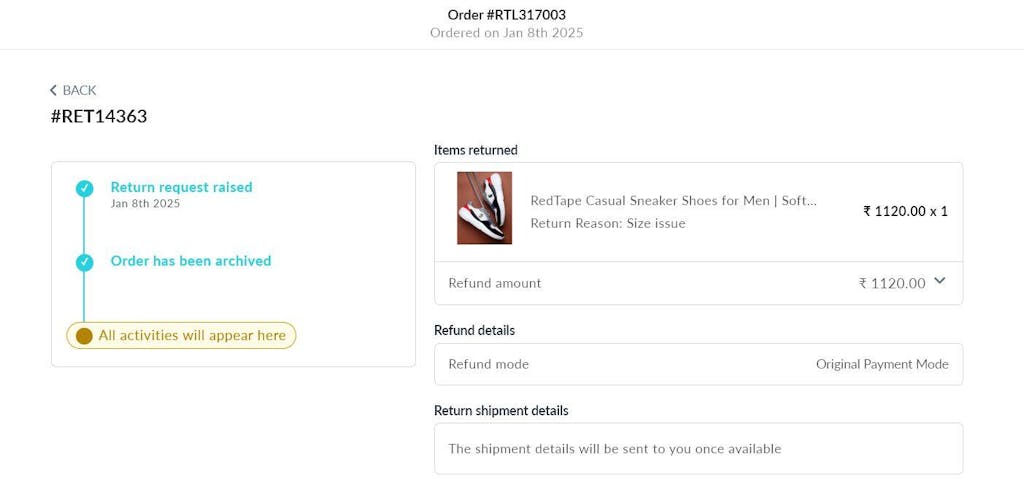
Task: Click the back chevron arrow icon
Action: [54, 91]
